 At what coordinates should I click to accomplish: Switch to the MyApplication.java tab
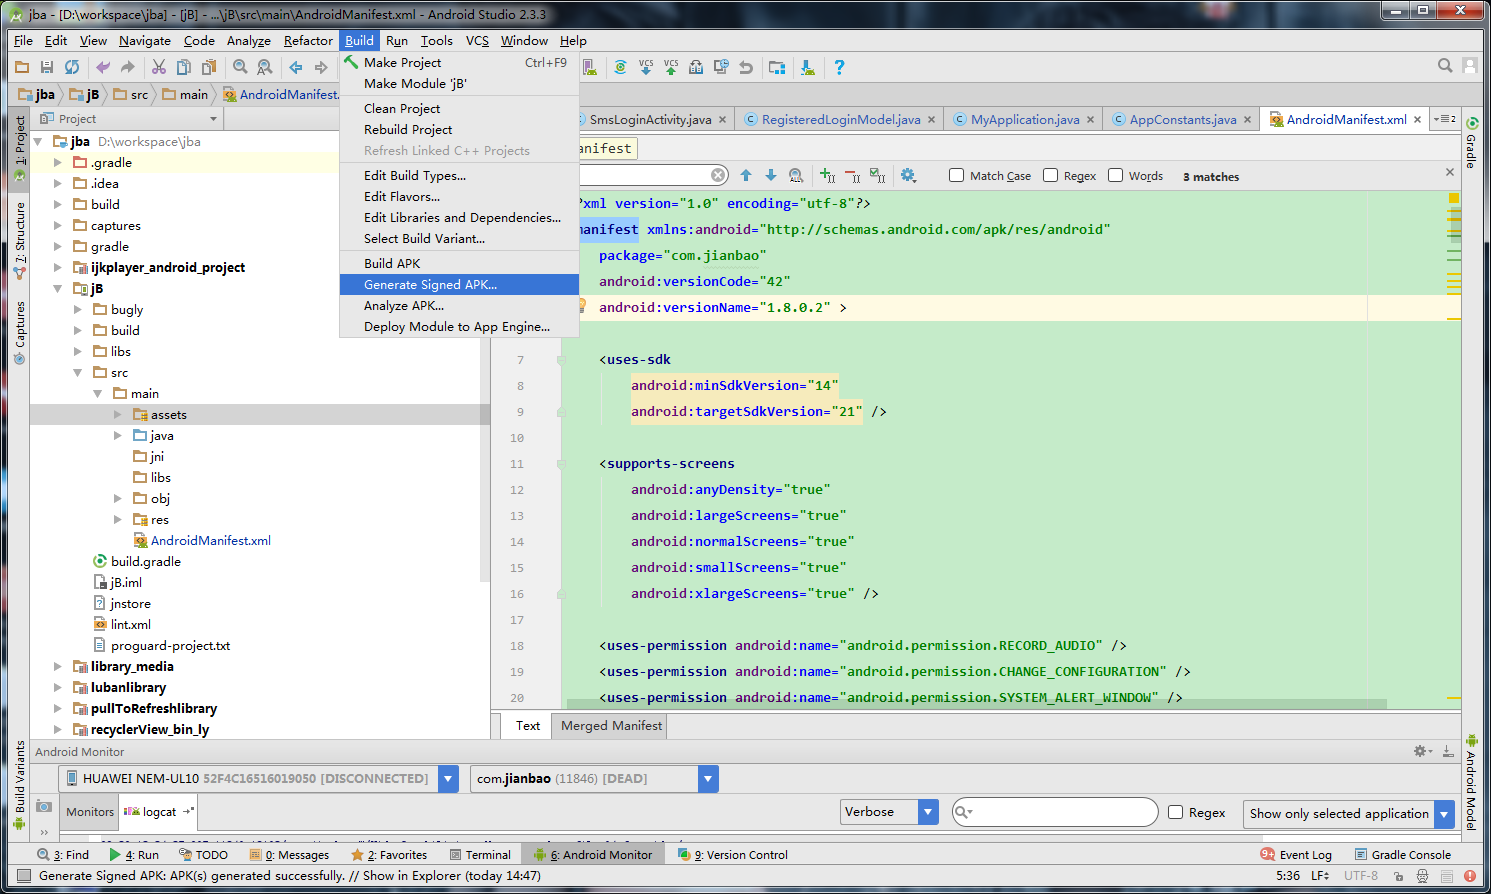[x=1025, y=119]
